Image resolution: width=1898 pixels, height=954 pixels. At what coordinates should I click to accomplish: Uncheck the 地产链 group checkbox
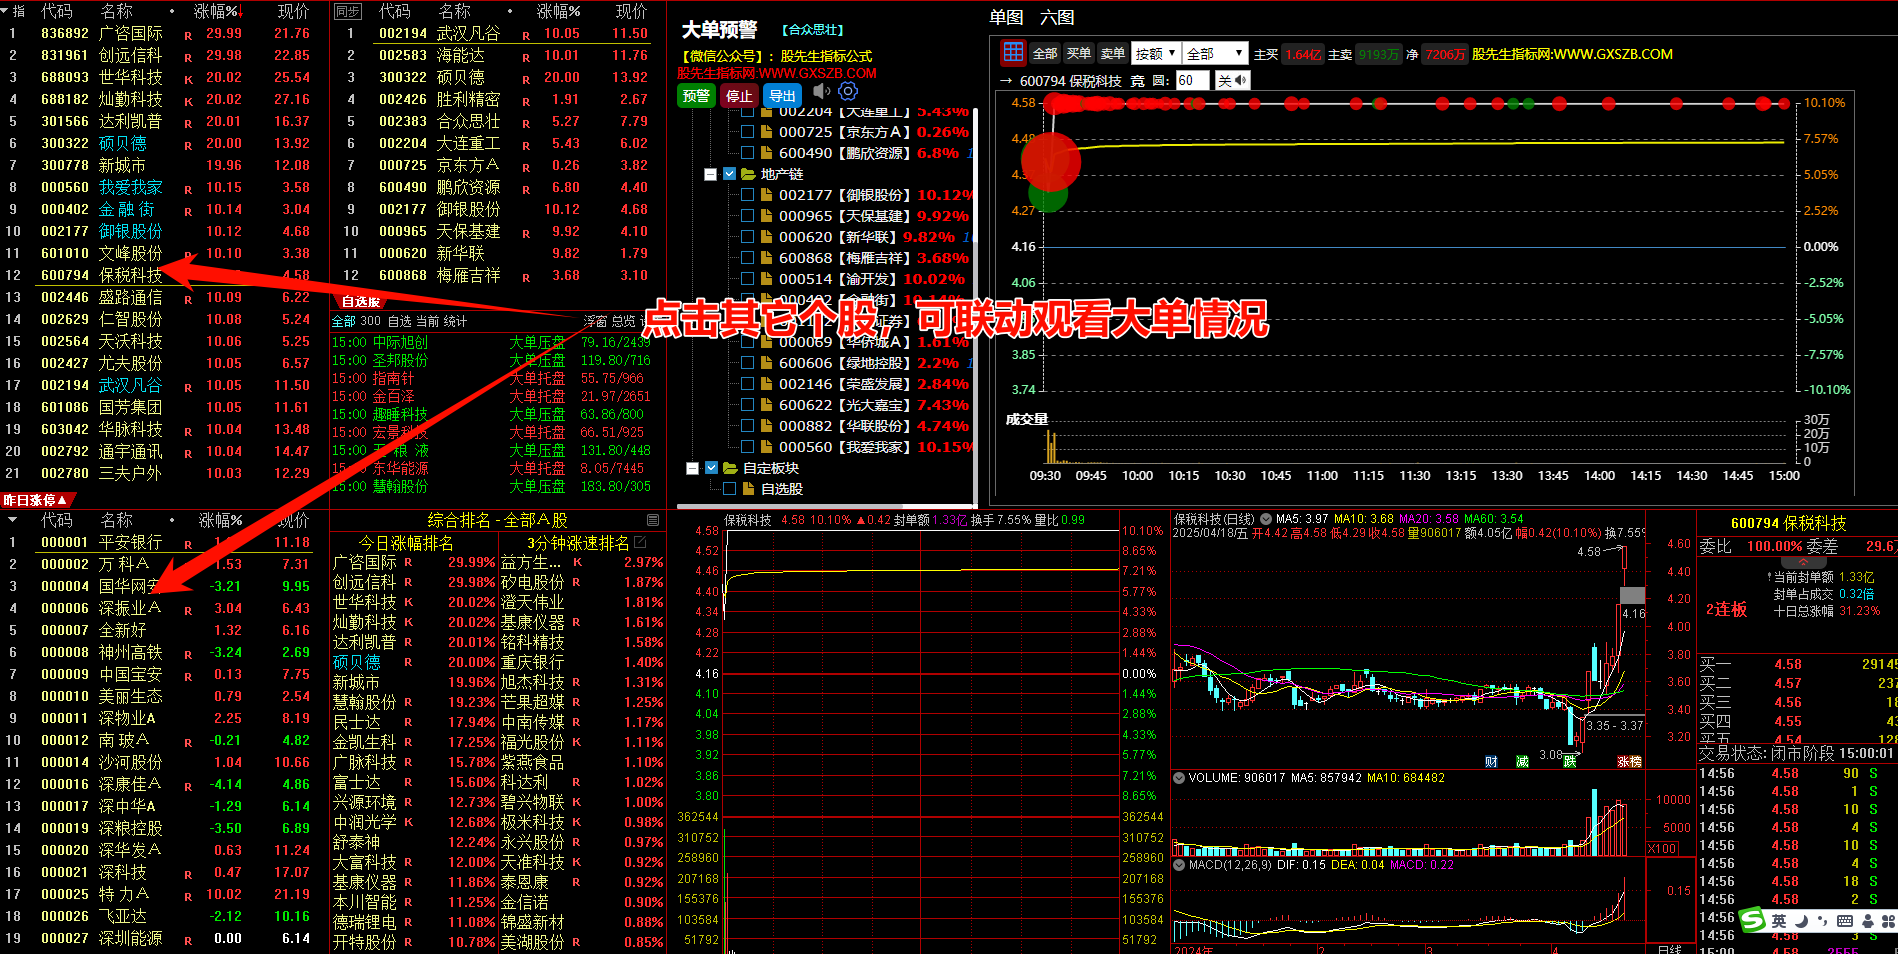pyautogui.click(x=730, y=174)
